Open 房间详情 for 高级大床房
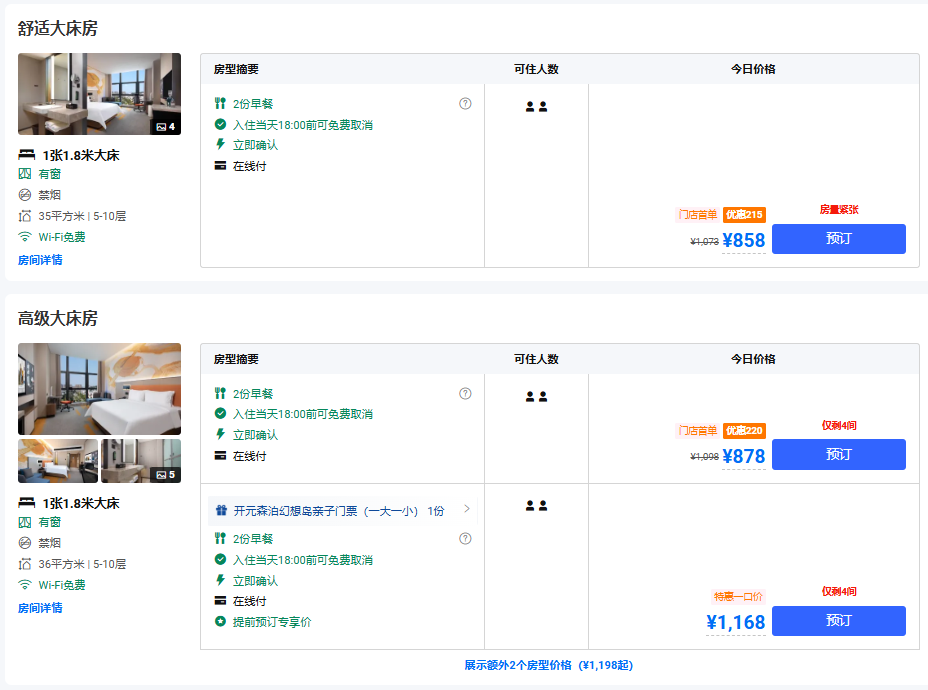The height and width of the screenshot is (690, 928). (40, 608)
